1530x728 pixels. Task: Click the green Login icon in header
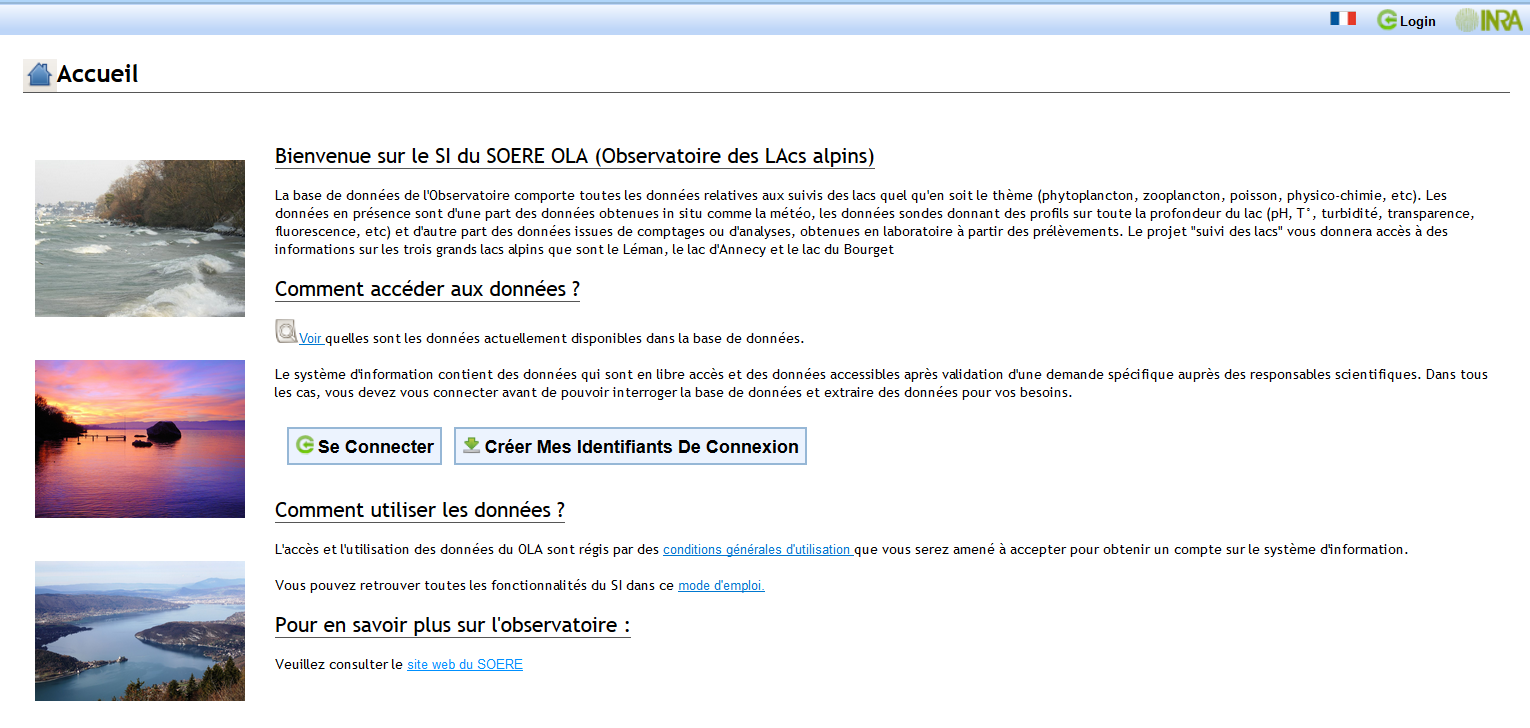[1387, 20]
